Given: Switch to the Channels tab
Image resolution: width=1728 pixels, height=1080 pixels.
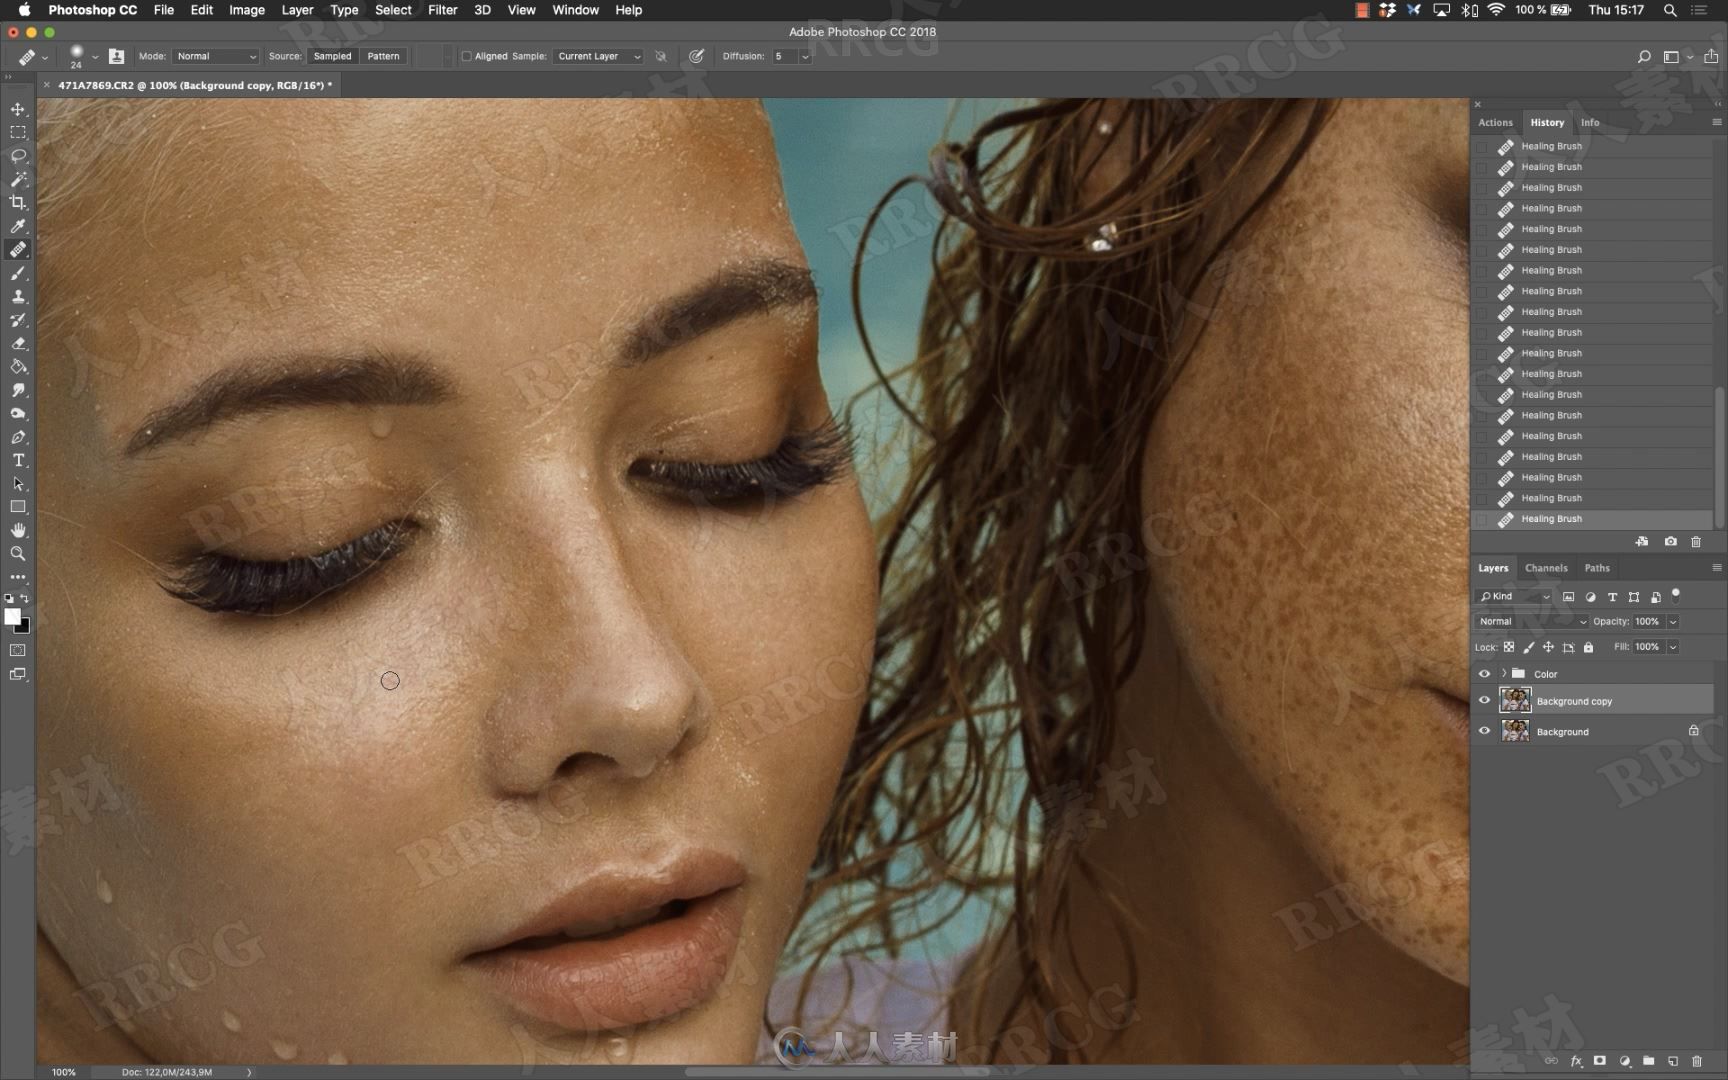Looking at the screenshot, I should coord(1546,568).
